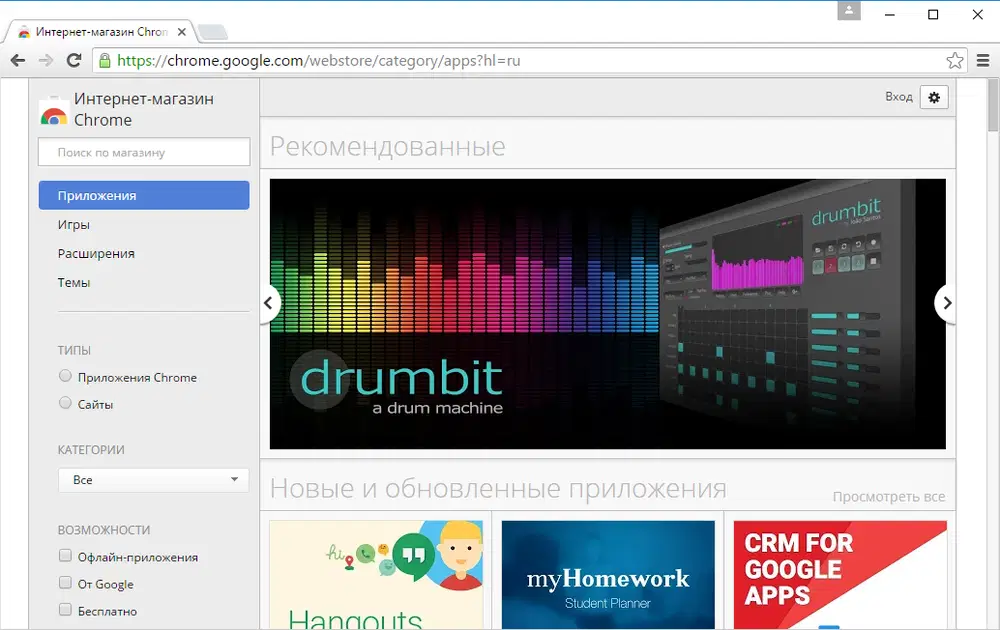Click the Поиск по магазину search field
Image resolution: width=1000 pixels, height=630 pixels.
pyautogui.click(x=144, y=152)
